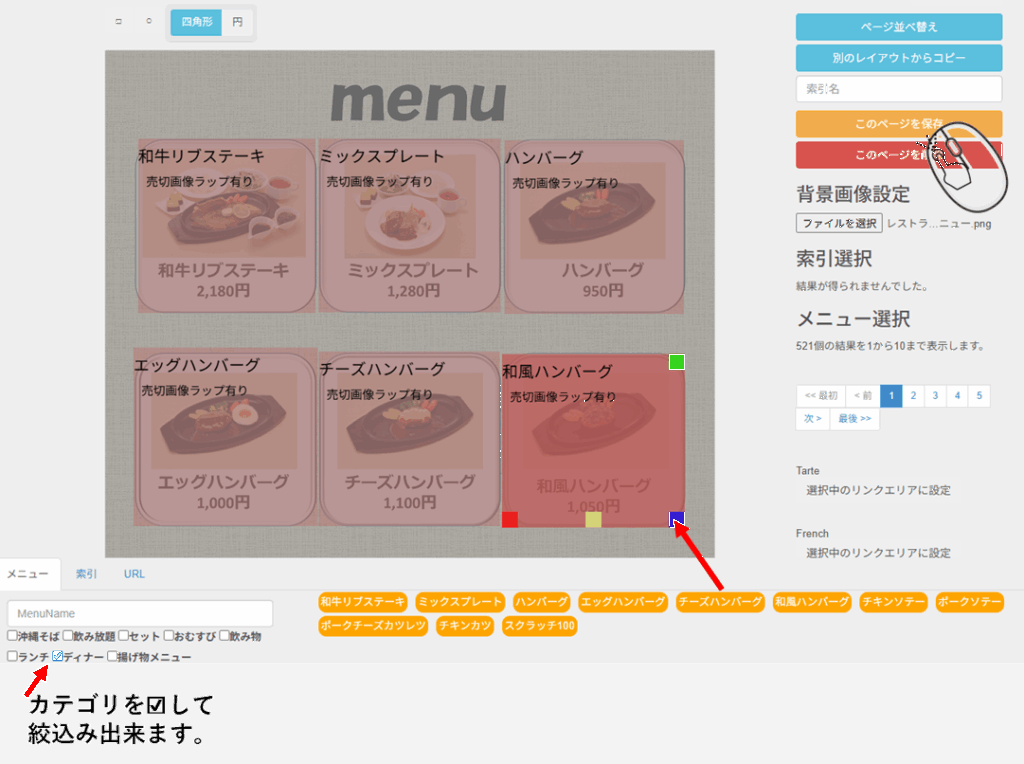Screen dimensions: 1024x764
Task: Click the small circle shape icon
Action: pos(149,21)
